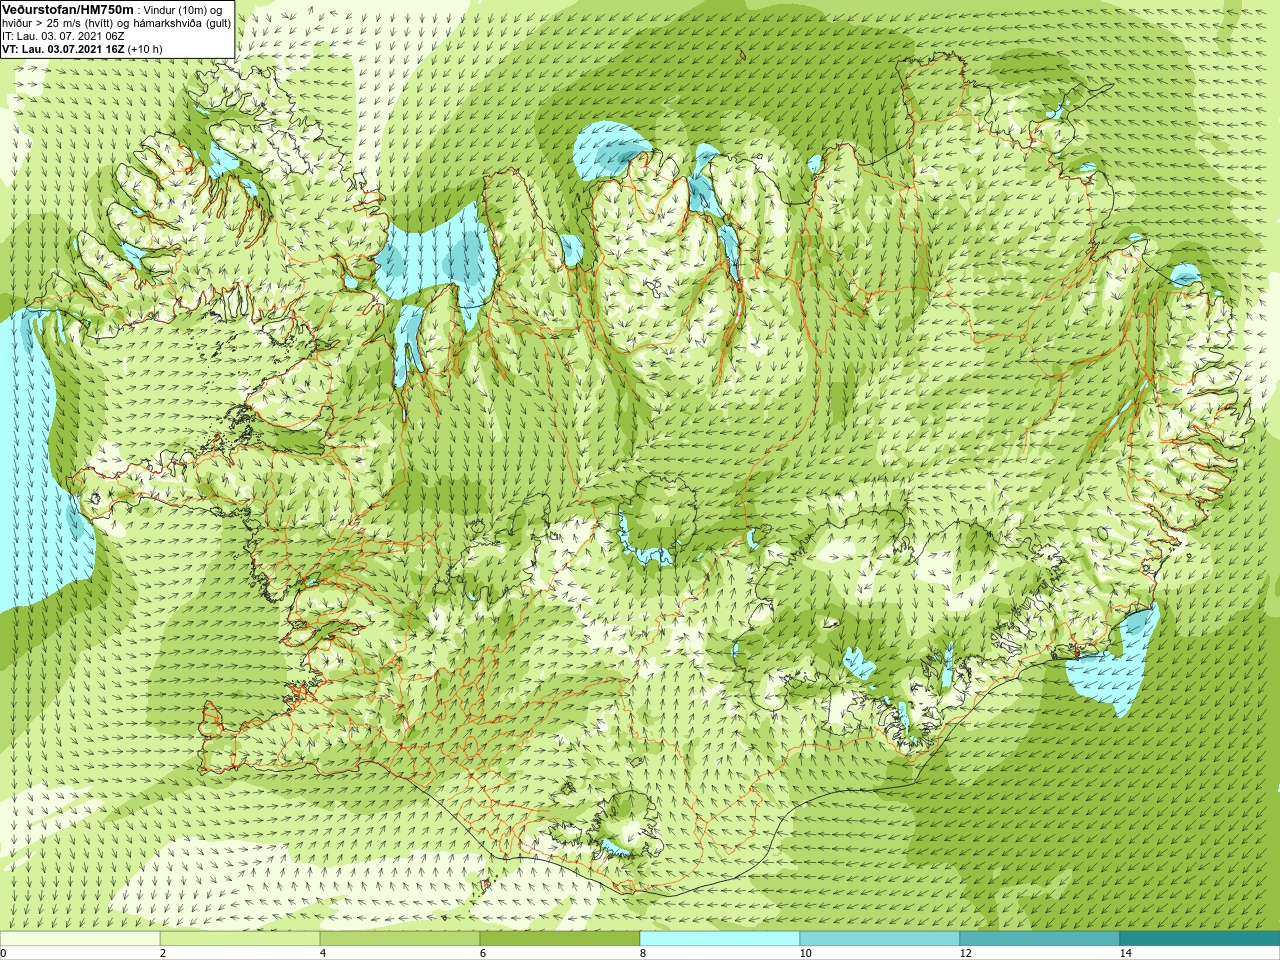Click the "IT: Lau. 03. 07. 2021 06Z" line
Screen dimensions: 1280x960
63,36
